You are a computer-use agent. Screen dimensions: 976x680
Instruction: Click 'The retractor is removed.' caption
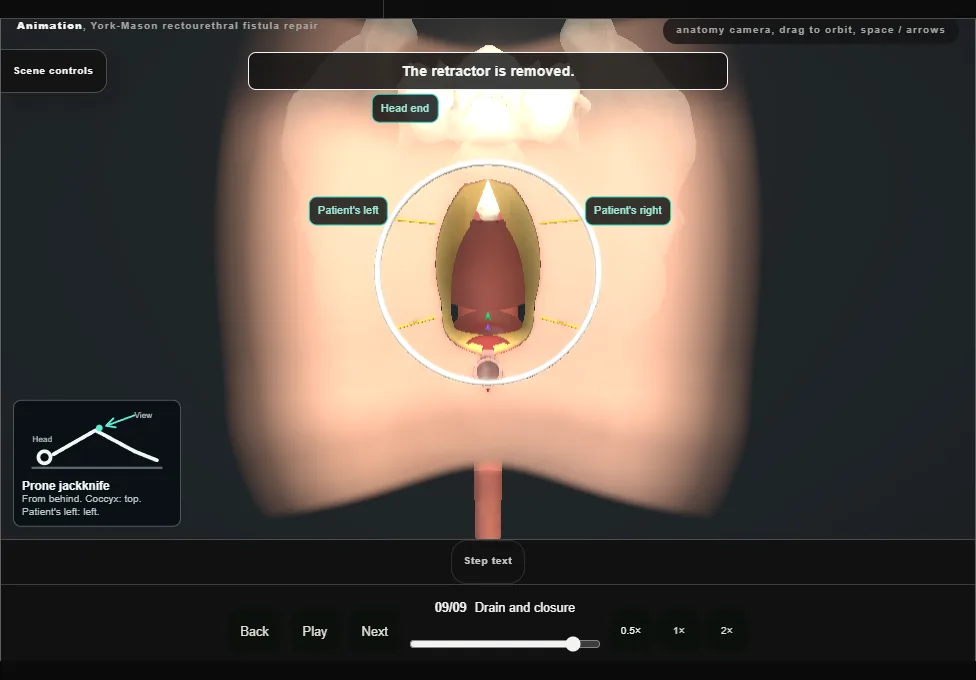488,71
